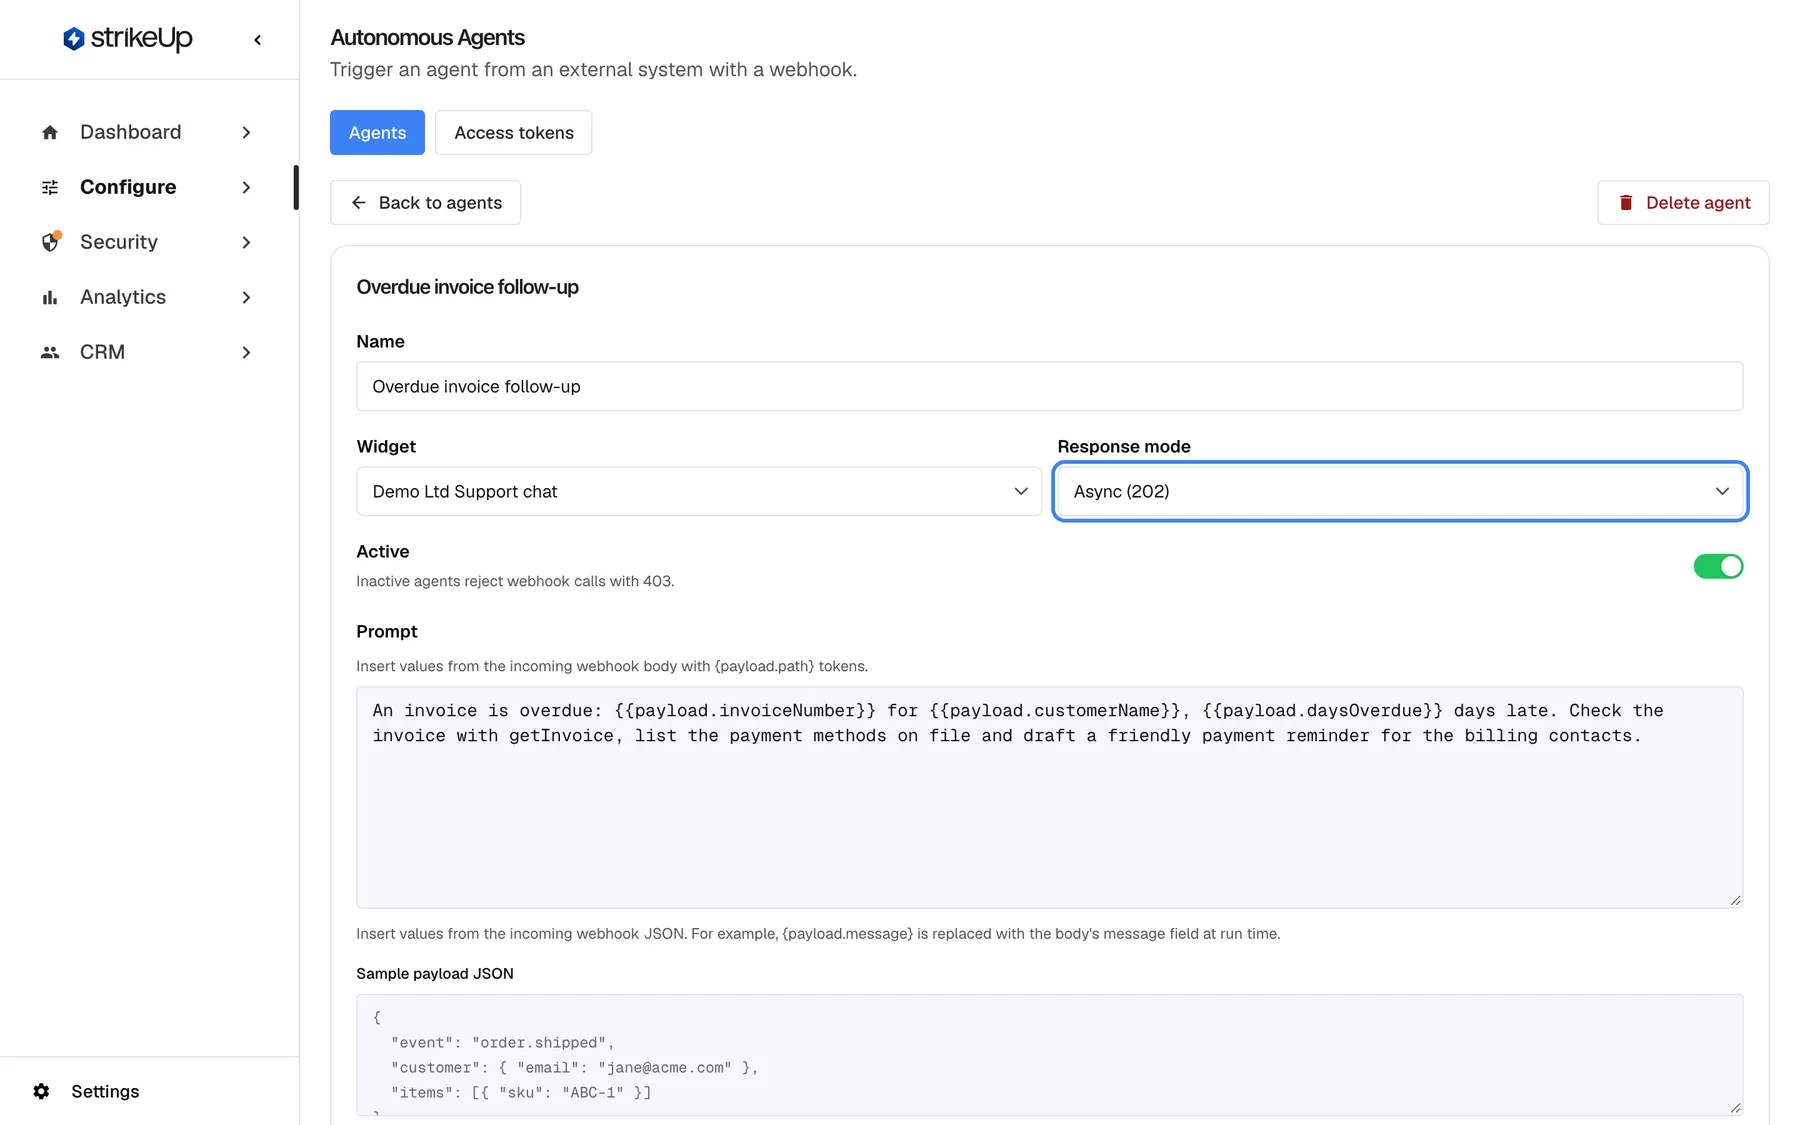Image resolution: width=1800 pixels, height=1125 pixels.
Task: Click the Settings gear icon
Action: coord(41,1091)
